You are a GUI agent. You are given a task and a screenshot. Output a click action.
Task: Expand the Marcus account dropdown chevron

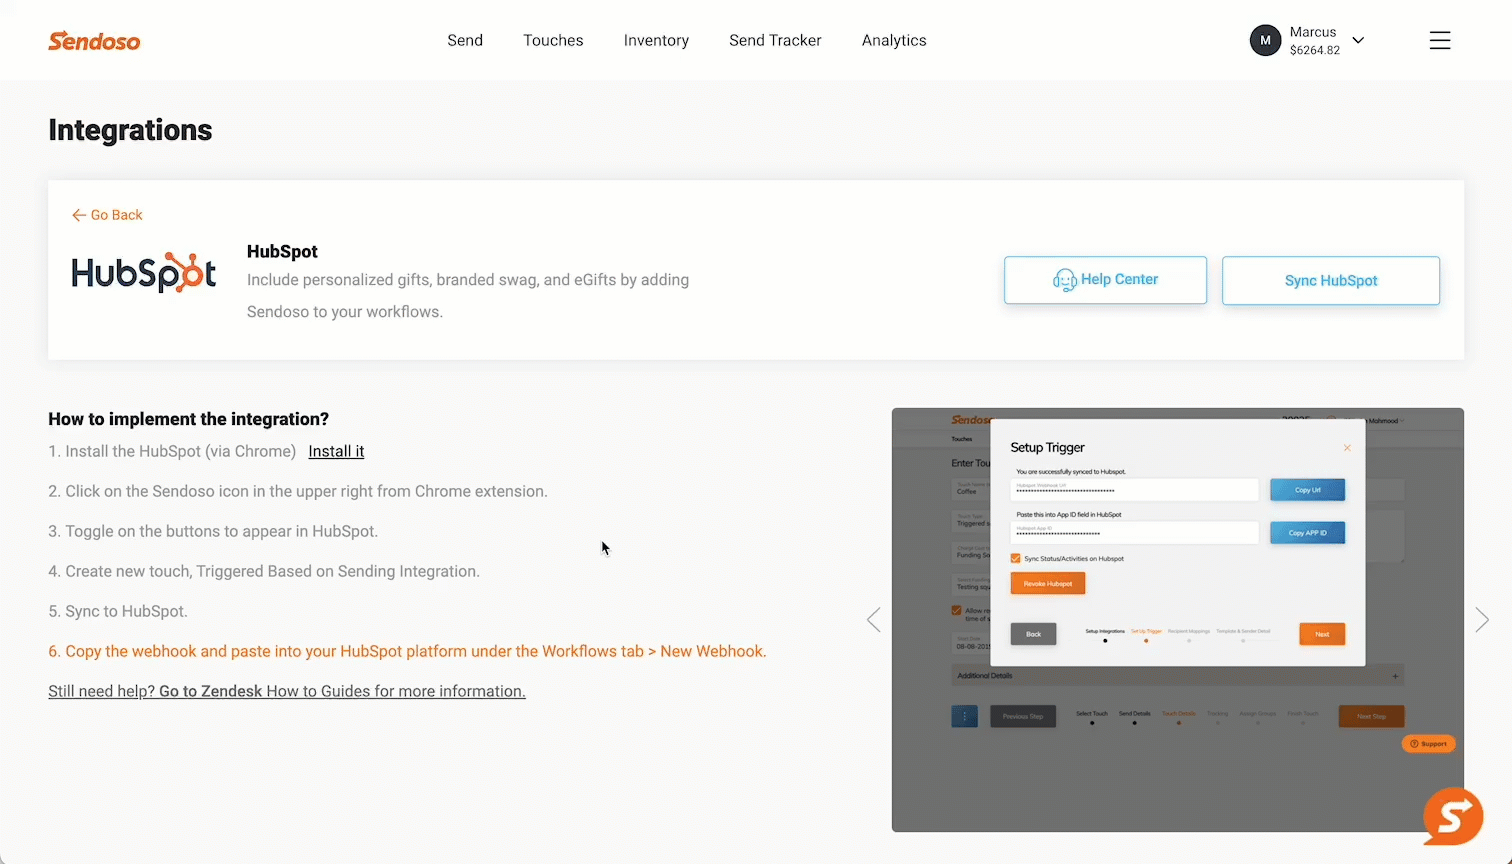[x=1358, y=40]
